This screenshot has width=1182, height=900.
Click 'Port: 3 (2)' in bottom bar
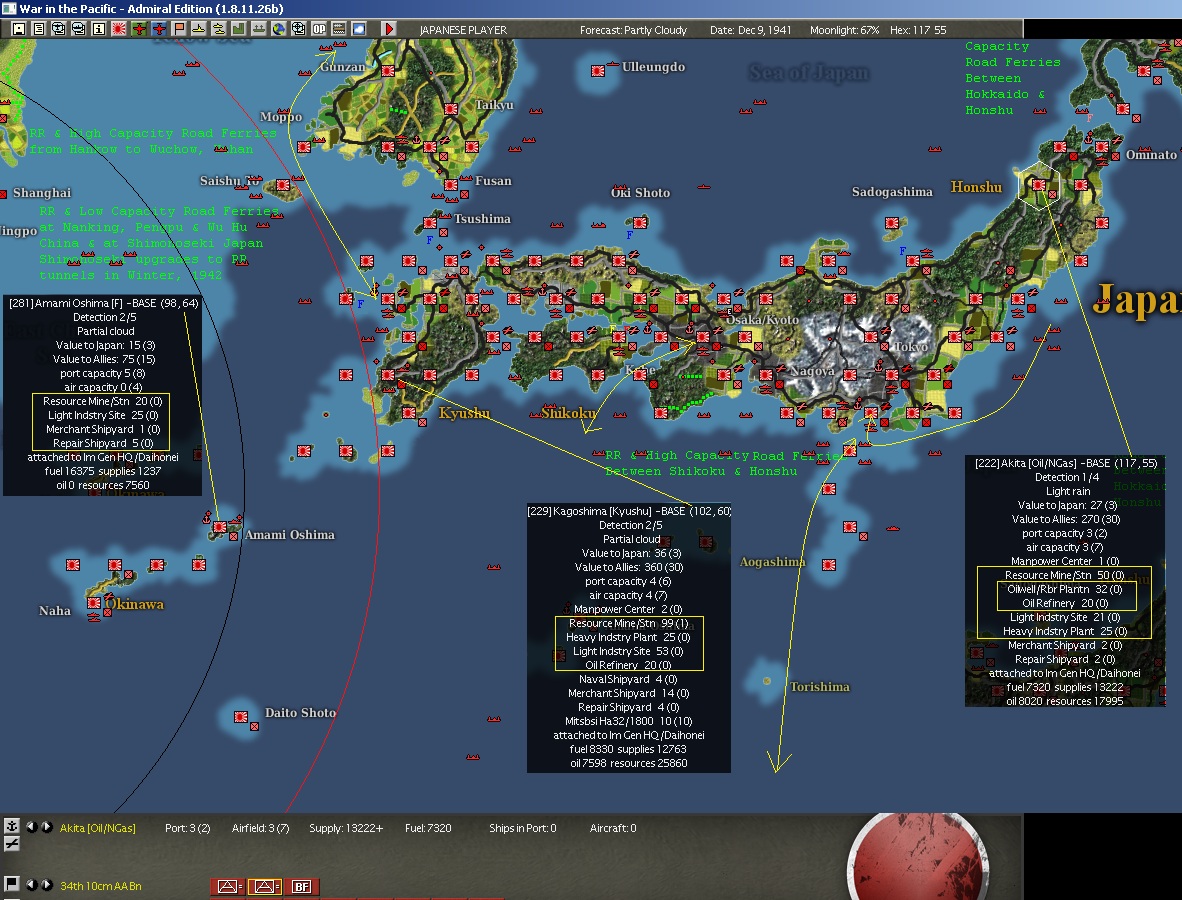tap(188, 828)
